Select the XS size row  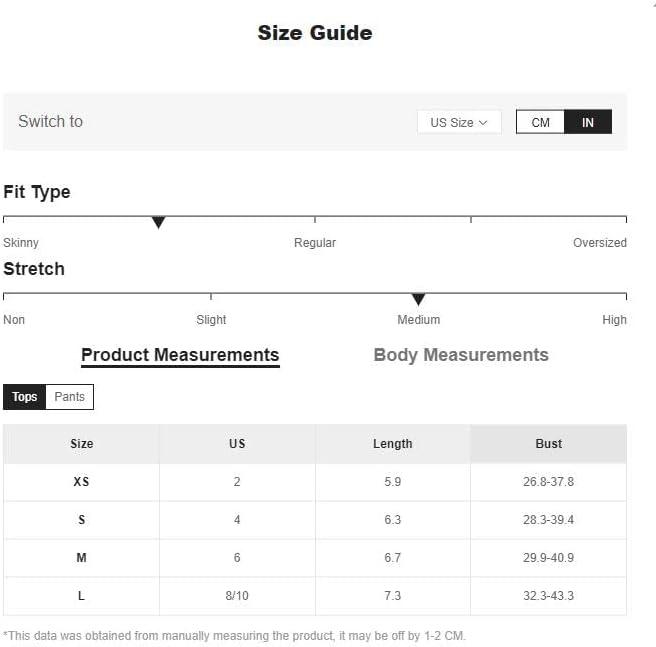pyautogui.click(x=315, y=482)
